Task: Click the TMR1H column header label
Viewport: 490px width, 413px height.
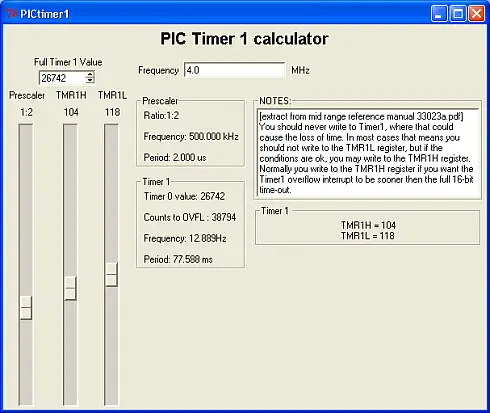Action: pos(71,95)
